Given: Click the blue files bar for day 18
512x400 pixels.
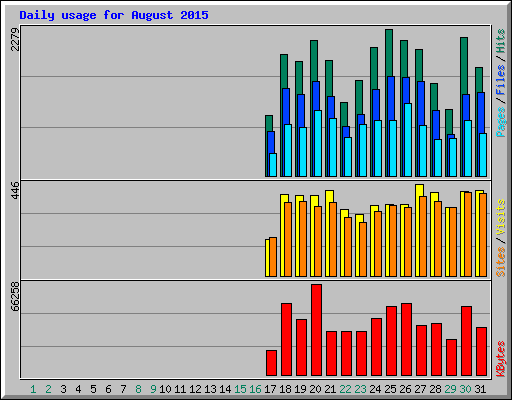Looking at the screenshot, I should pos(286,106).
